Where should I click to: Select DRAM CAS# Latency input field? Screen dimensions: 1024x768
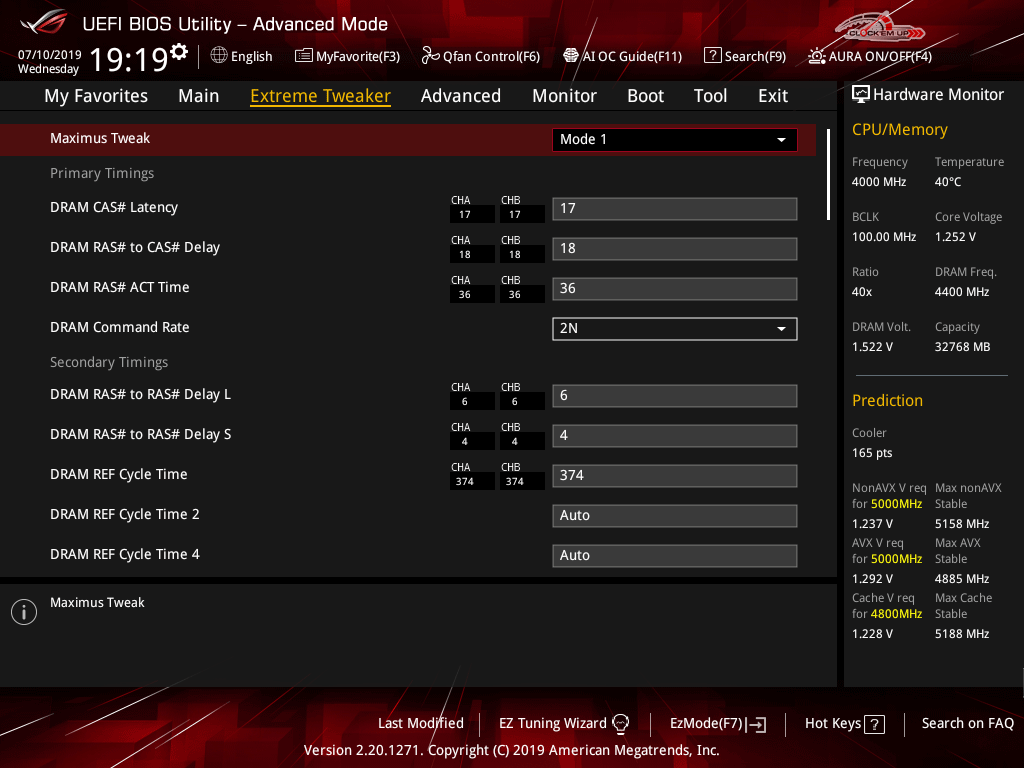(x=674, y=209)
